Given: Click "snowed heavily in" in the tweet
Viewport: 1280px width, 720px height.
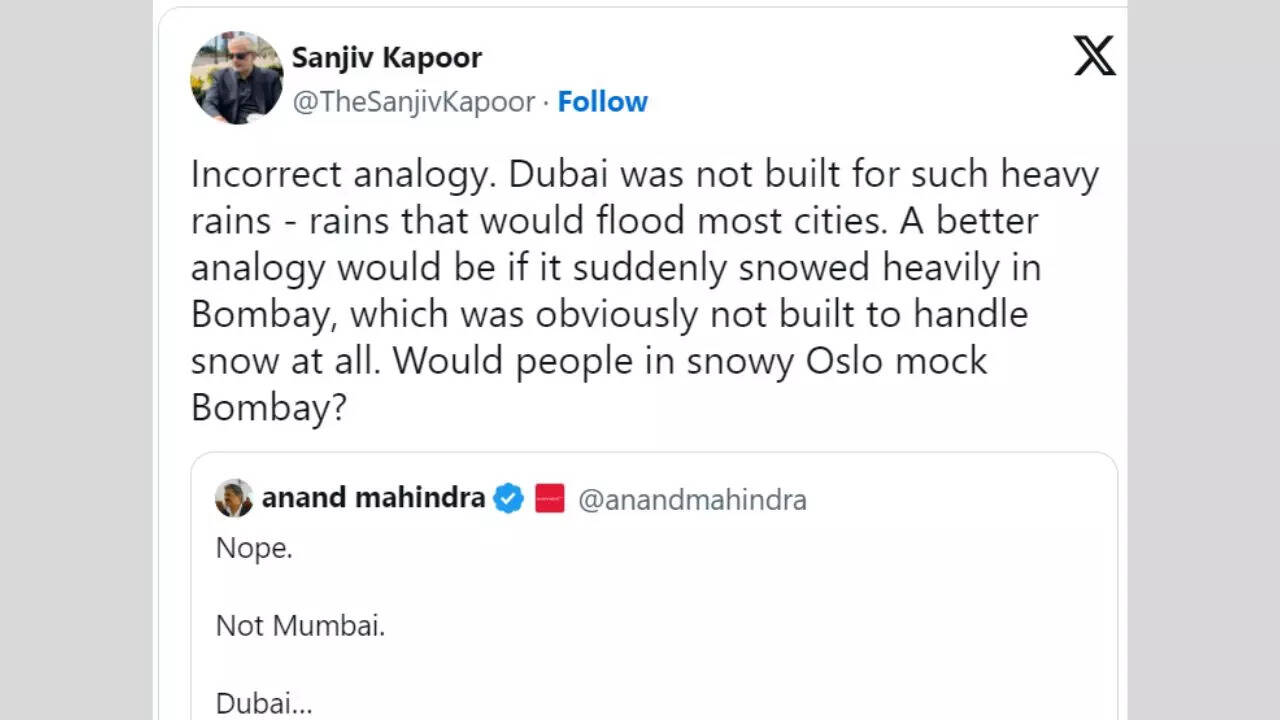Looking at the screenshot, I should pyautogui.click(x=881, y=268).
